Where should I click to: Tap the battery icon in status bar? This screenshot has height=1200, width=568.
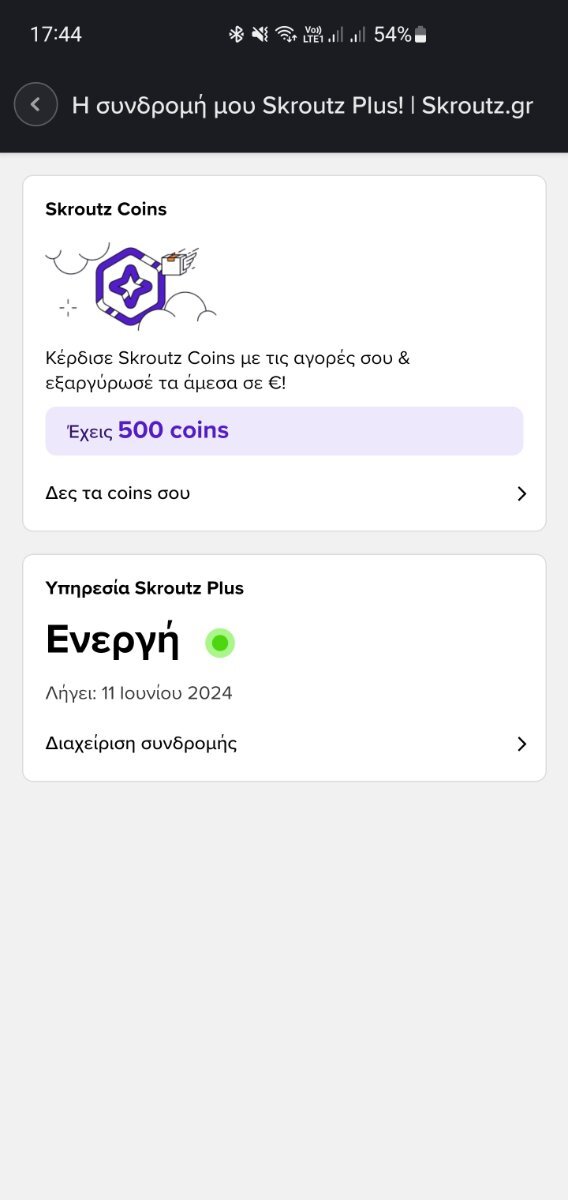(421, 35)
